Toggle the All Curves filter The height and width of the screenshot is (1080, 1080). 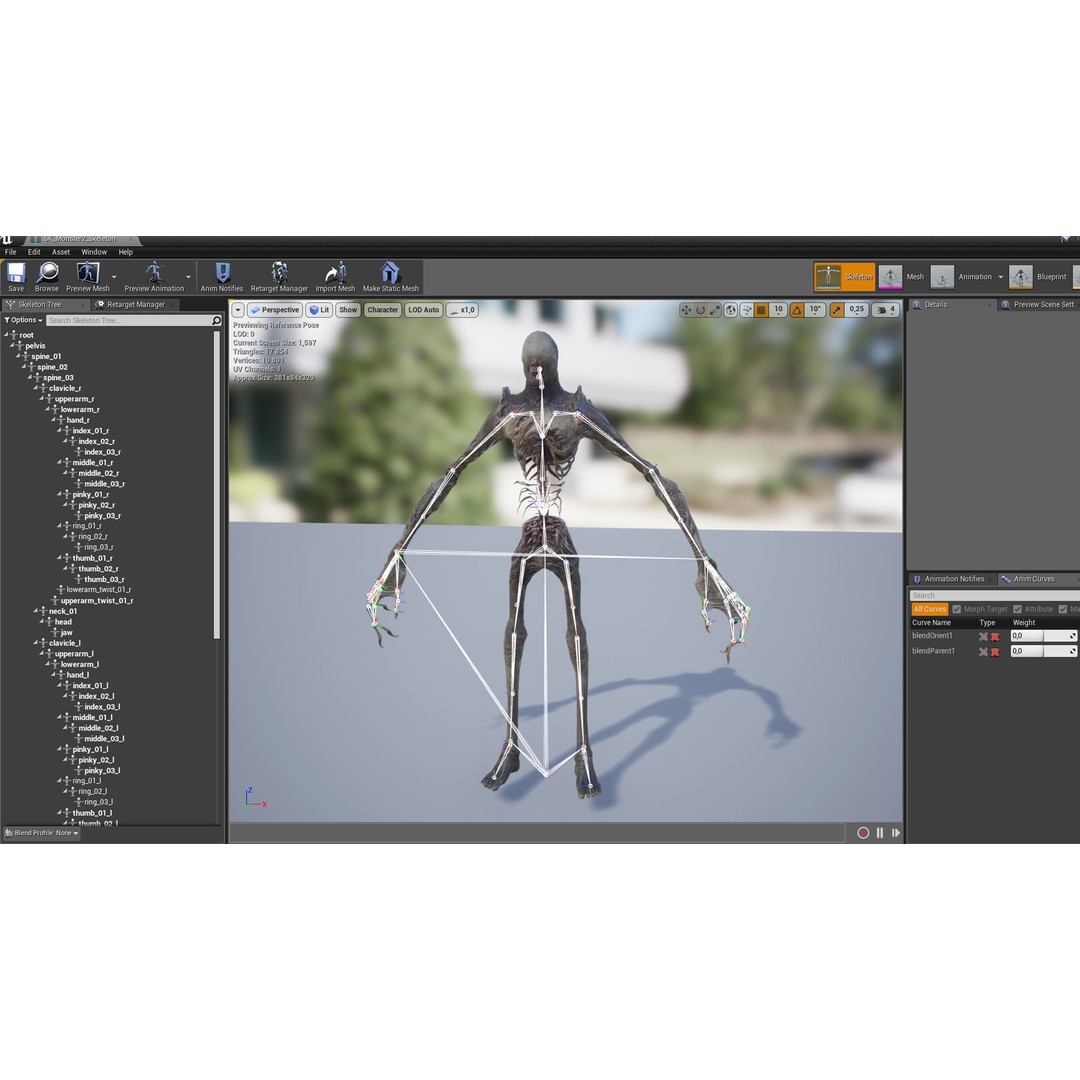[930, 609]
